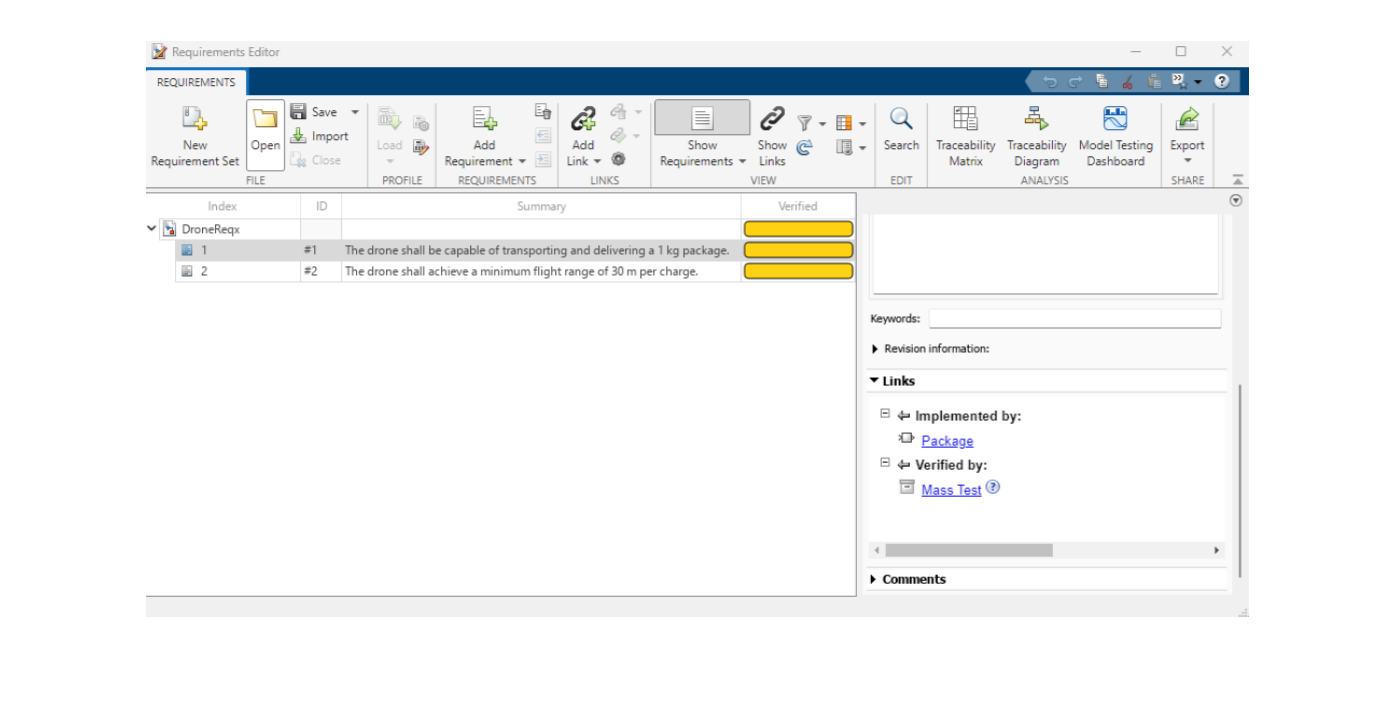Click the New Requirement Set icon

pos(195,121)
